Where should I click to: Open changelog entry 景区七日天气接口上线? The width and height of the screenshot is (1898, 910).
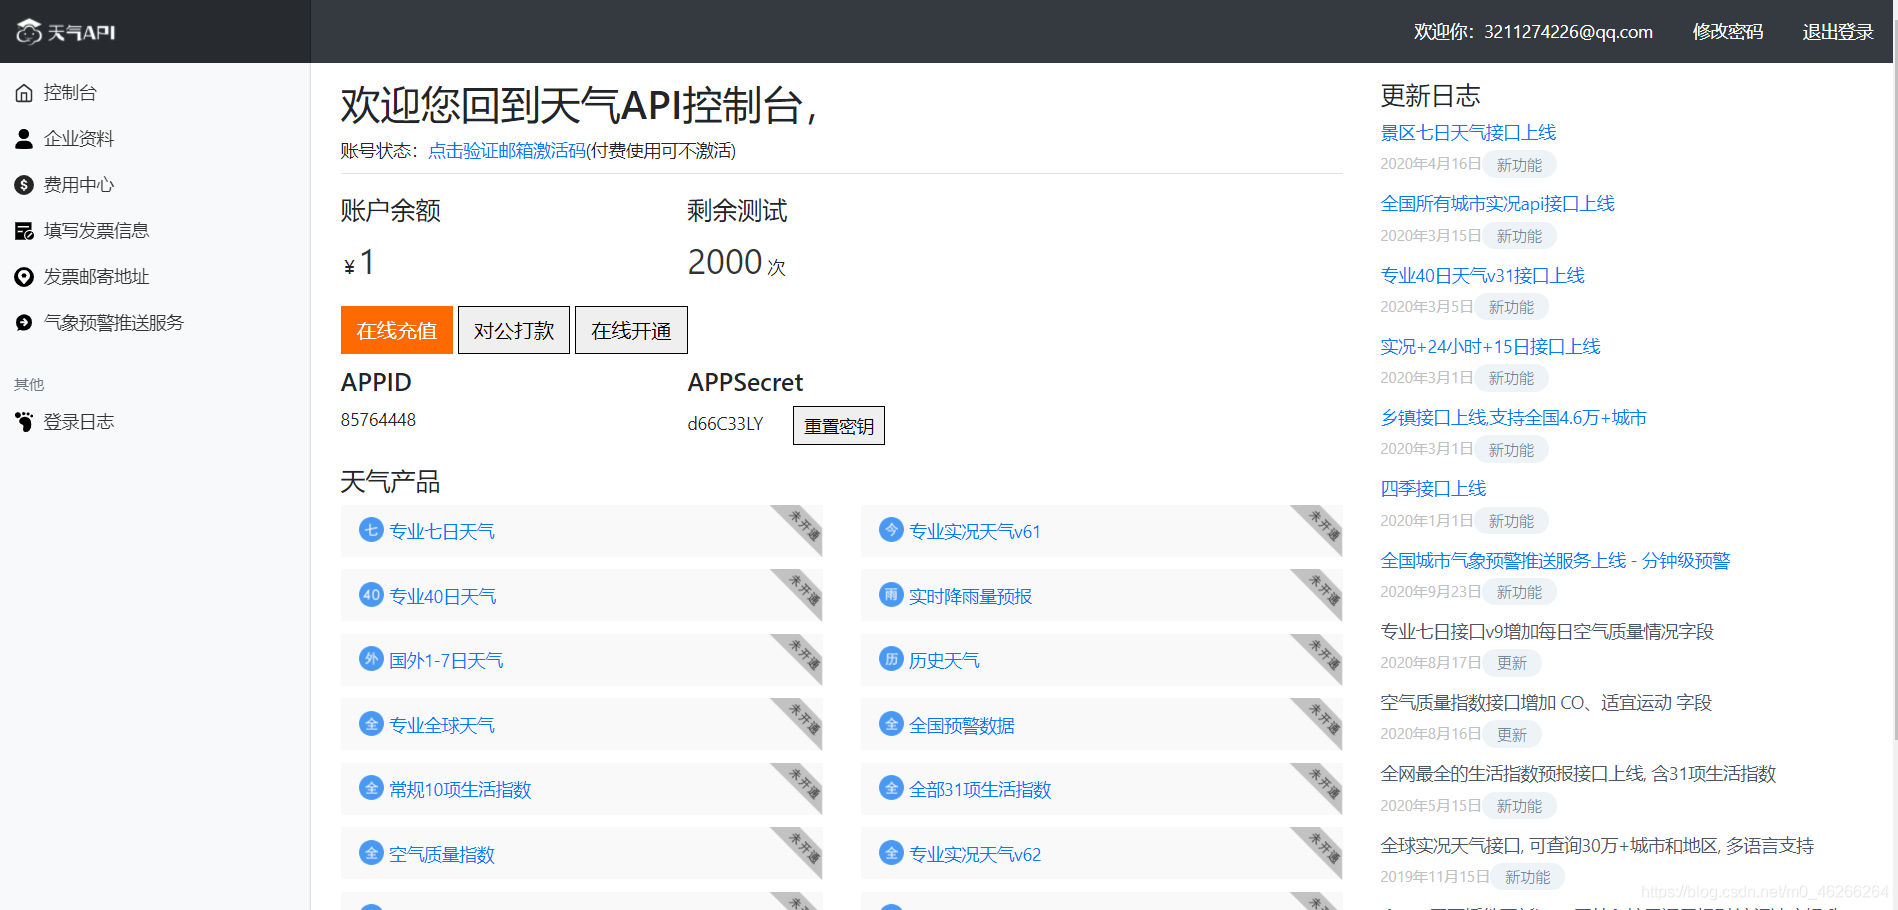(1468, 133)
